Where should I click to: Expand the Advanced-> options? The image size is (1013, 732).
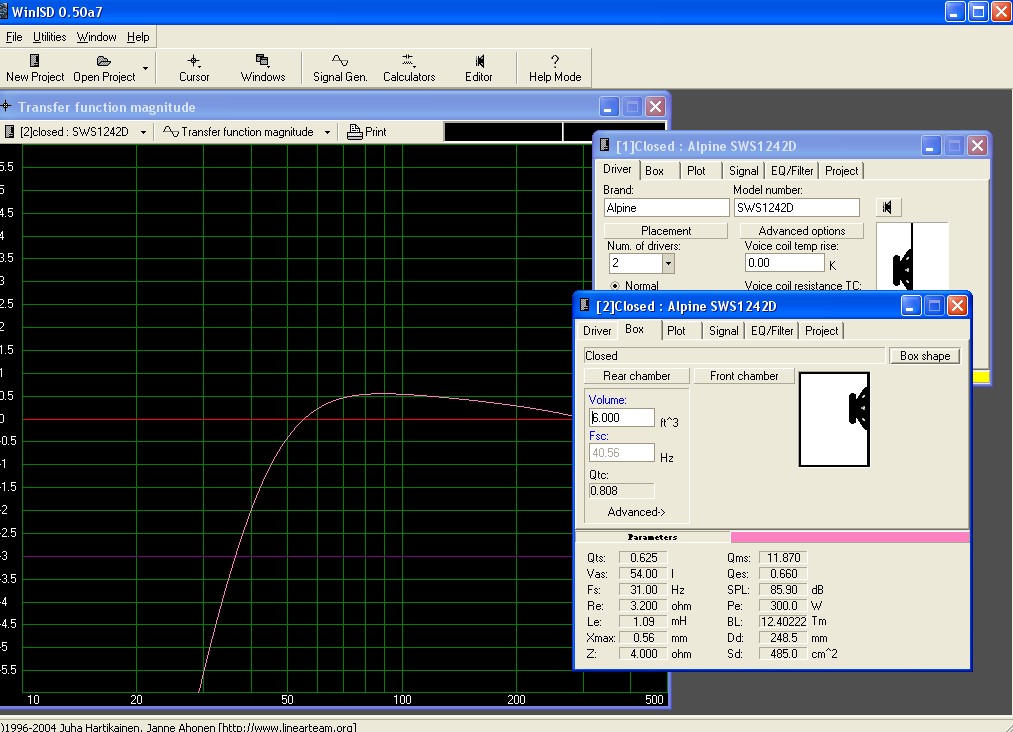[636, 512]
